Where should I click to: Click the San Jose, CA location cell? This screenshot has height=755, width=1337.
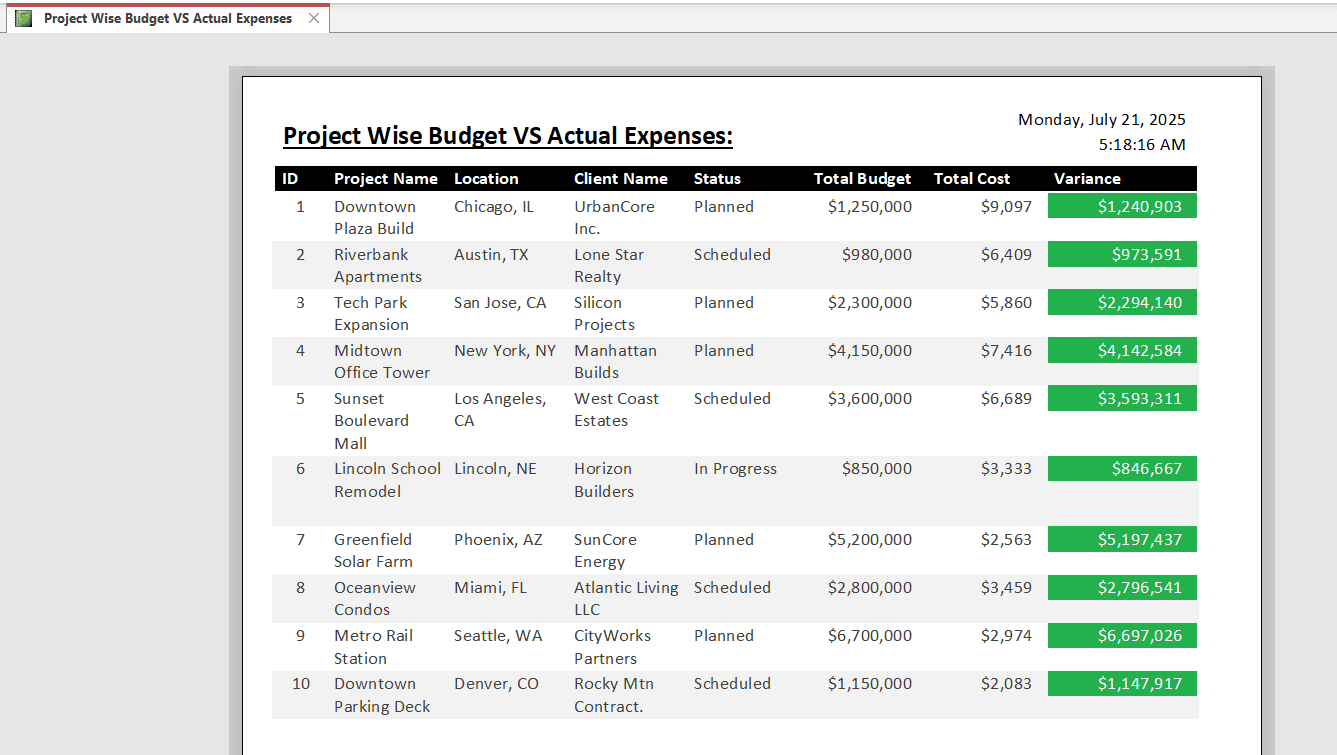point(500,303)
